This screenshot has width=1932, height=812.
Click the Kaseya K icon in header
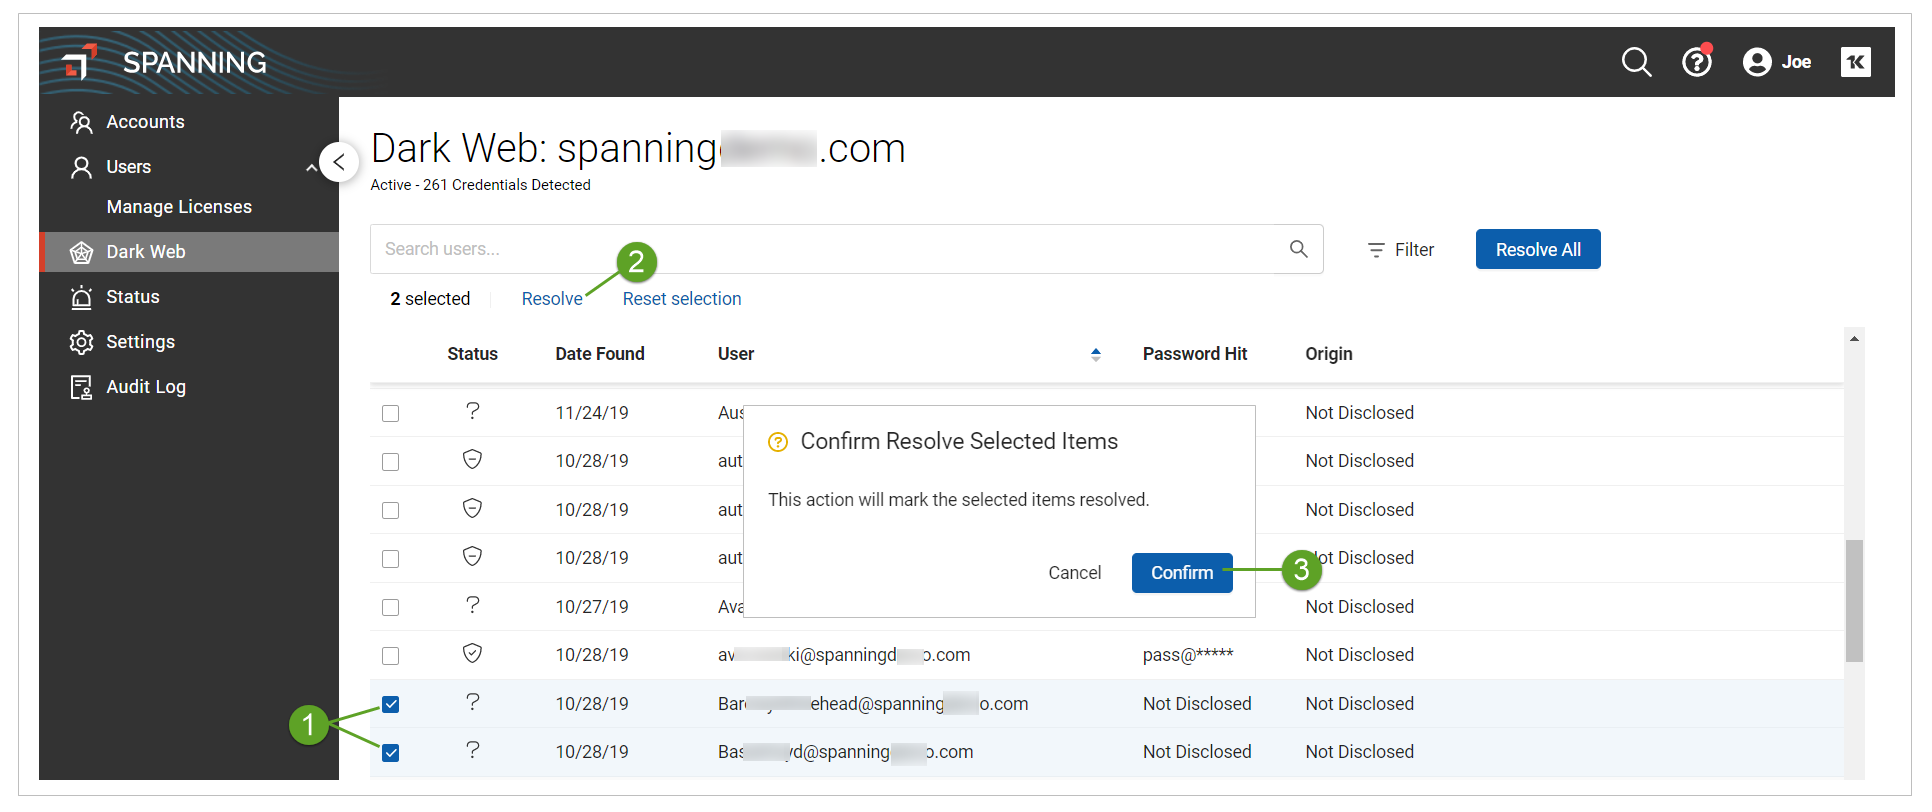pos(1856,62)
